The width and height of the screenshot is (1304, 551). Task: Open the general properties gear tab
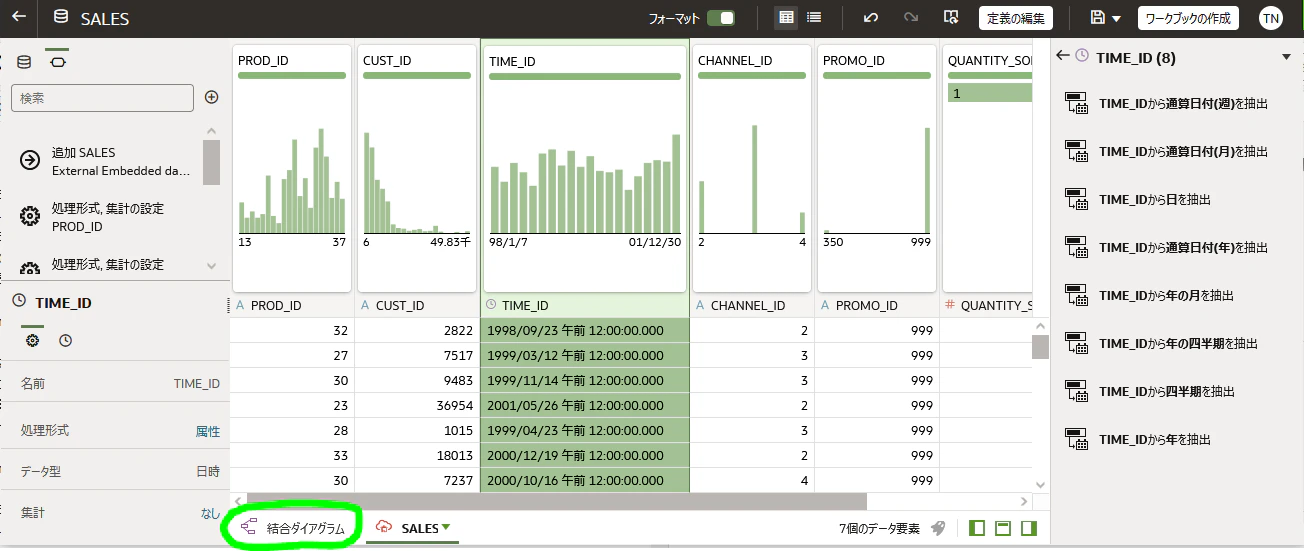[33, 340]
